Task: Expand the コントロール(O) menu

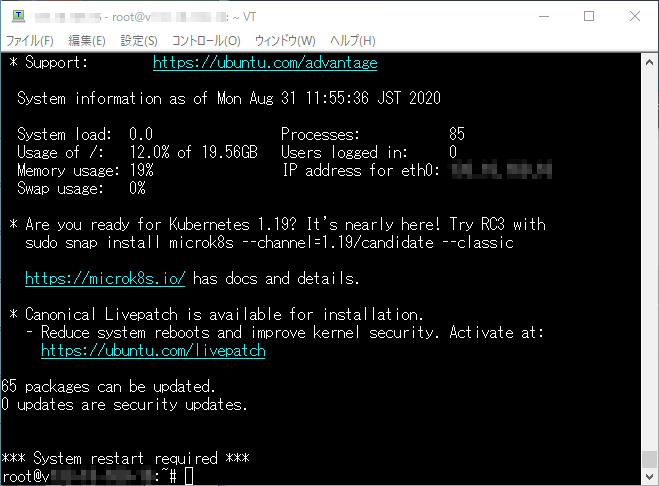Action: coord(206,41)
